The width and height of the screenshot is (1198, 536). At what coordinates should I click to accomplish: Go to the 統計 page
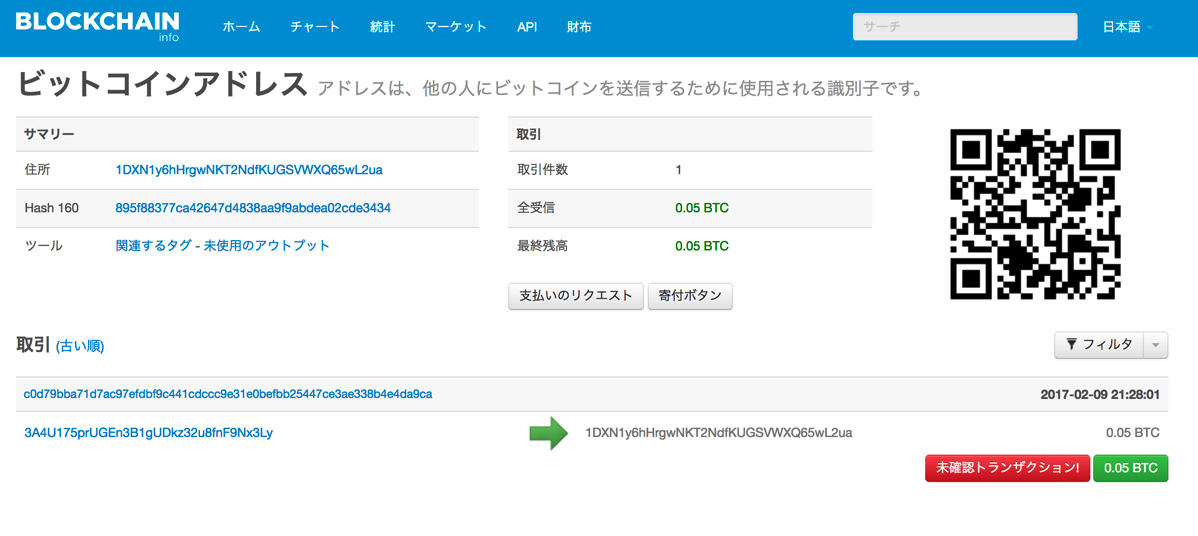[382, 27]
